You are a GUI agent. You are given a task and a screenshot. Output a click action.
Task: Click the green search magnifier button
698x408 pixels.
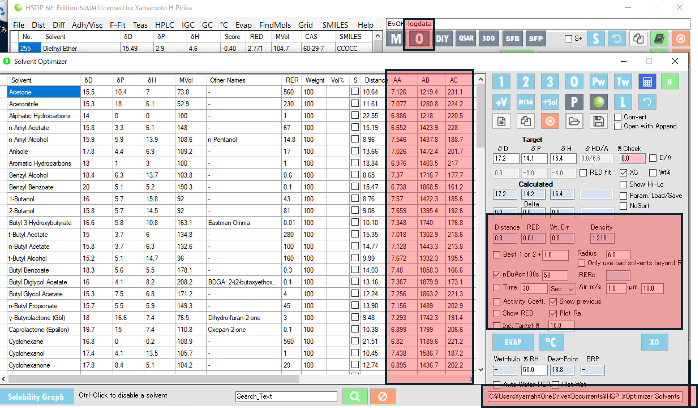point(354,396)
